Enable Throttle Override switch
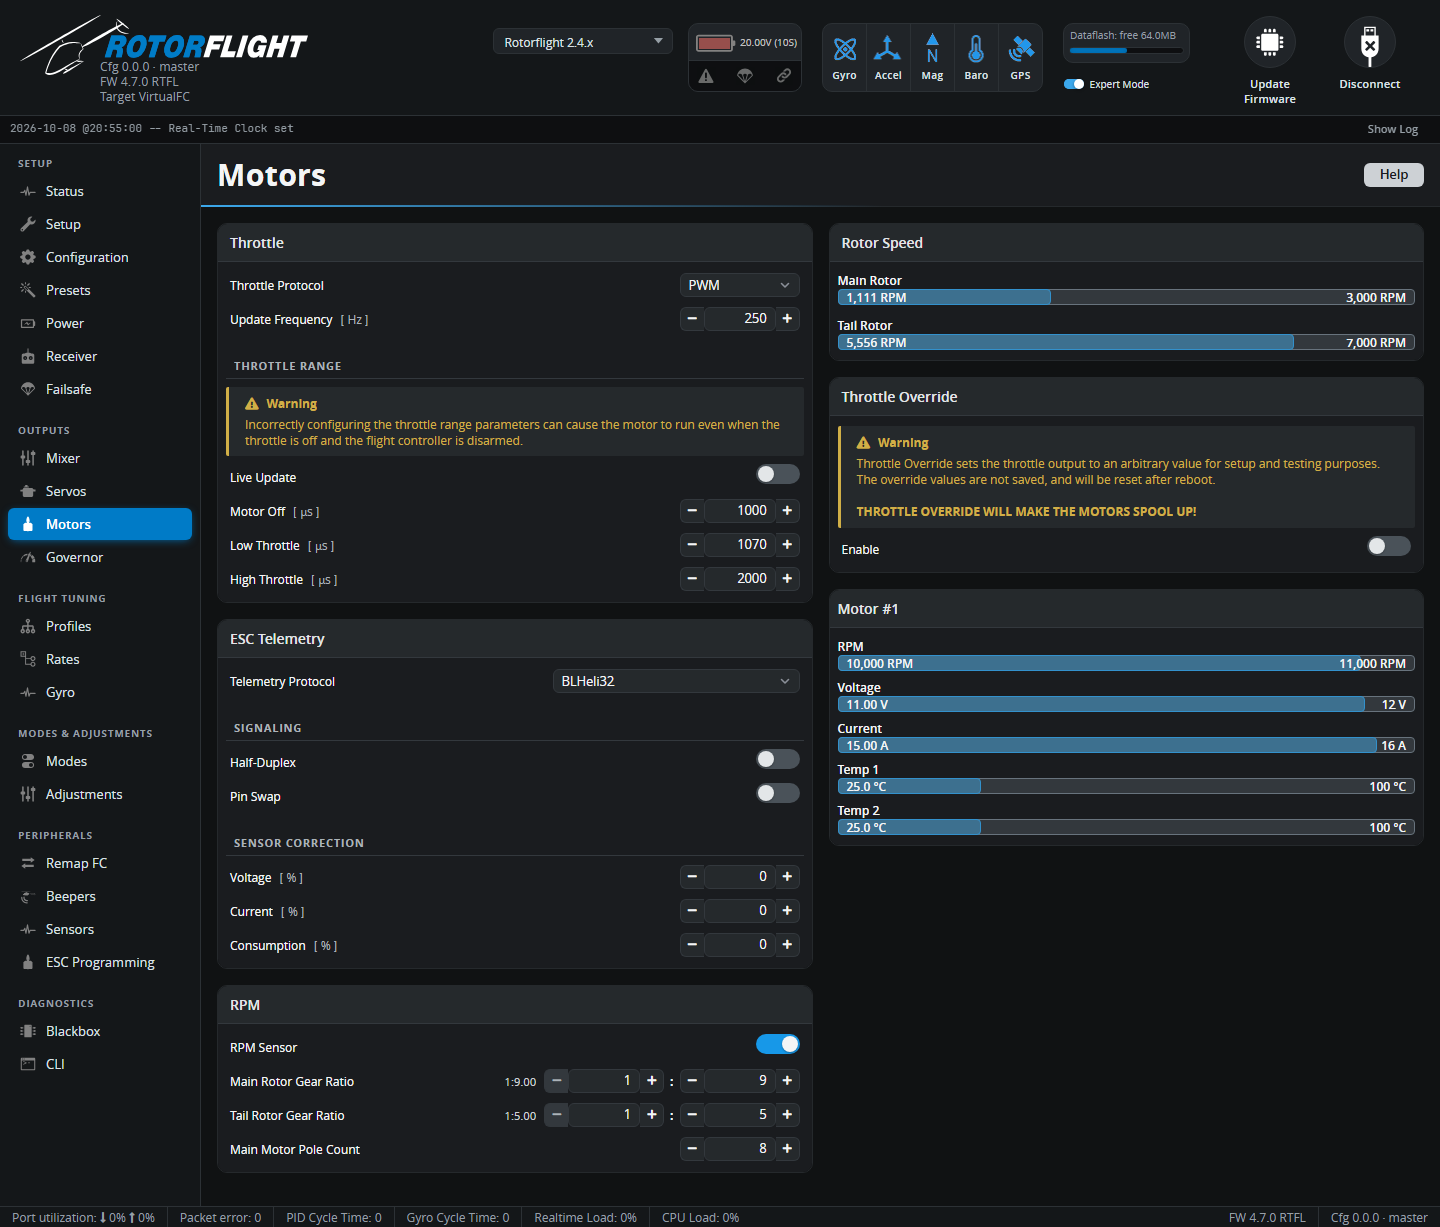This screenshot has width=1440, height=1227. click(x=1389, y=546)
